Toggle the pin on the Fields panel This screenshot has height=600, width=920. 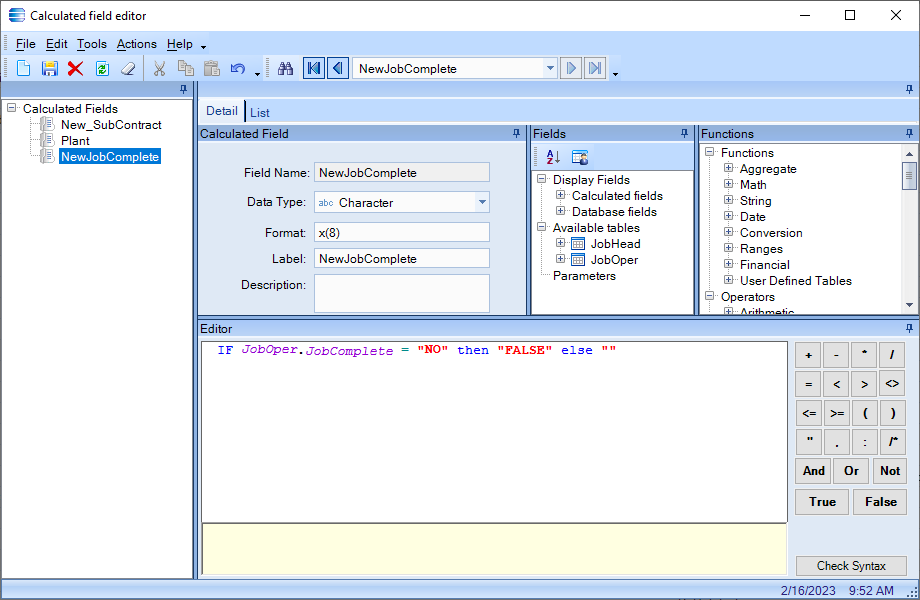[x=684, y=134]
